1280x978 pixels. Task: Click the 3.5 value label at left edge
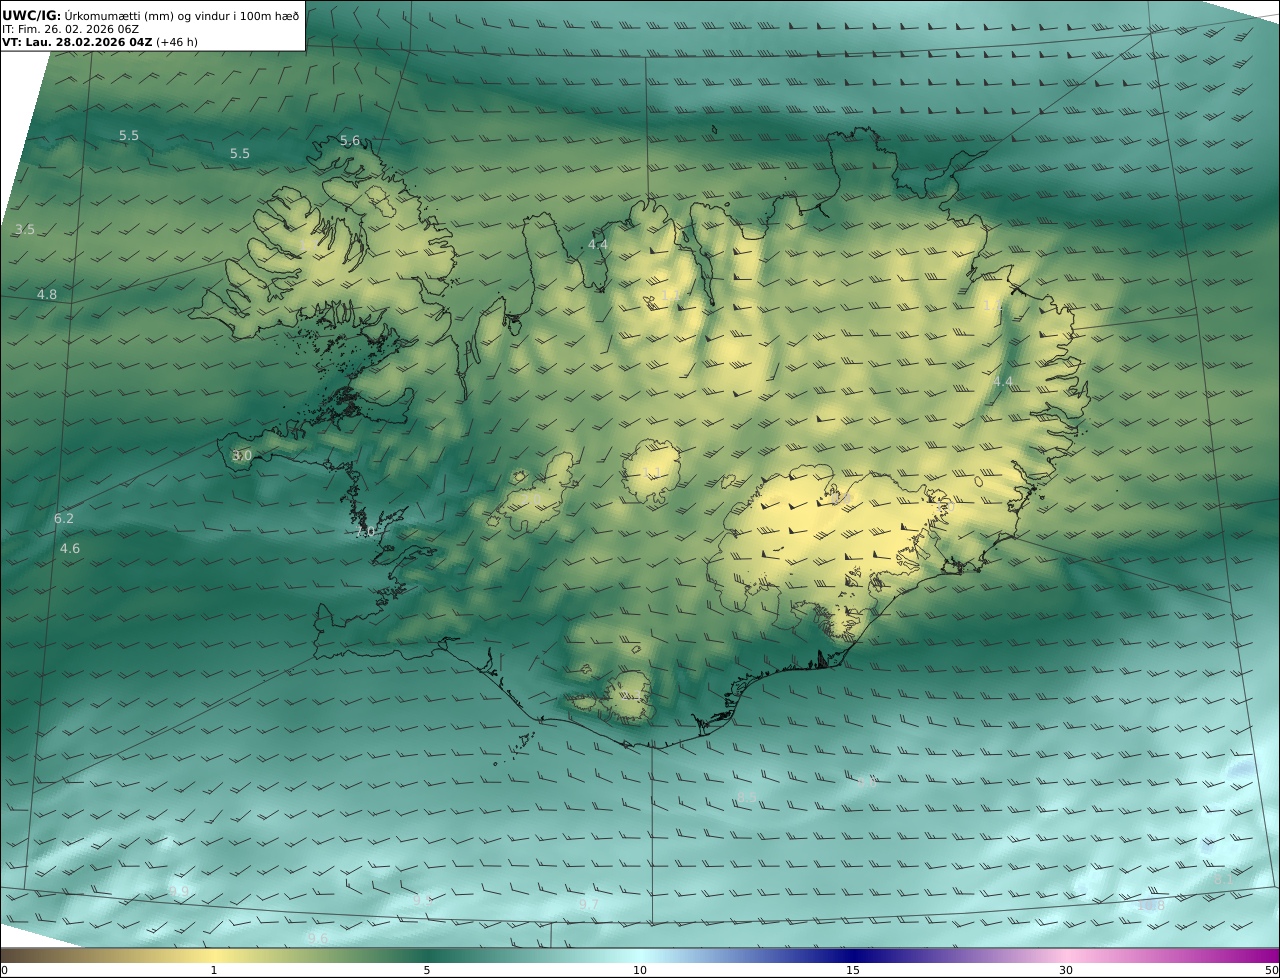25,230
